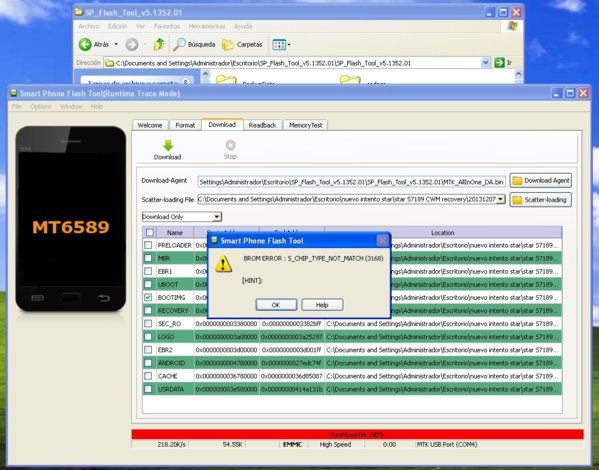Open the Edición menu in Explorer
599x470 pixels.
tap(117, 26)
